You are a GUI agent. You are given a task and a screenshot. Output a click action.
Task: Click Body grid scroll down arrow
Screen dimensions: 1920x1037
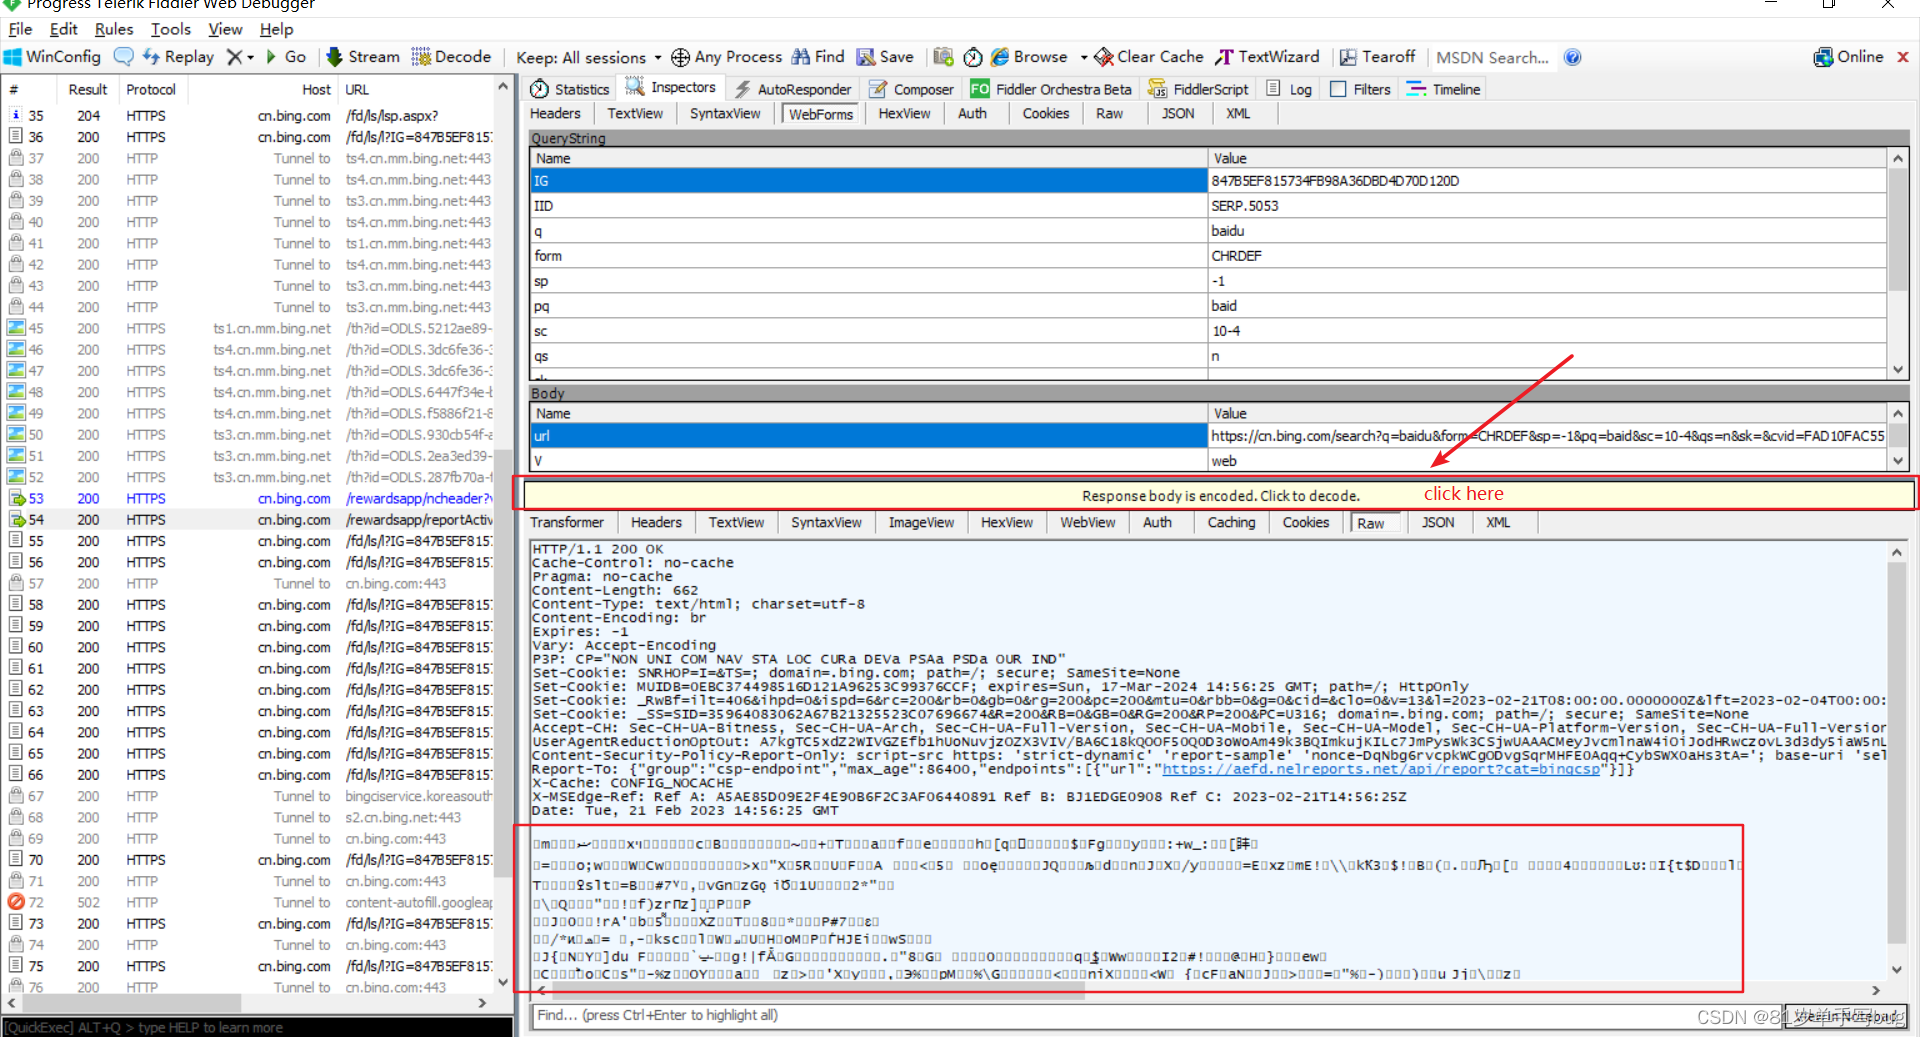pos(1897,461)
